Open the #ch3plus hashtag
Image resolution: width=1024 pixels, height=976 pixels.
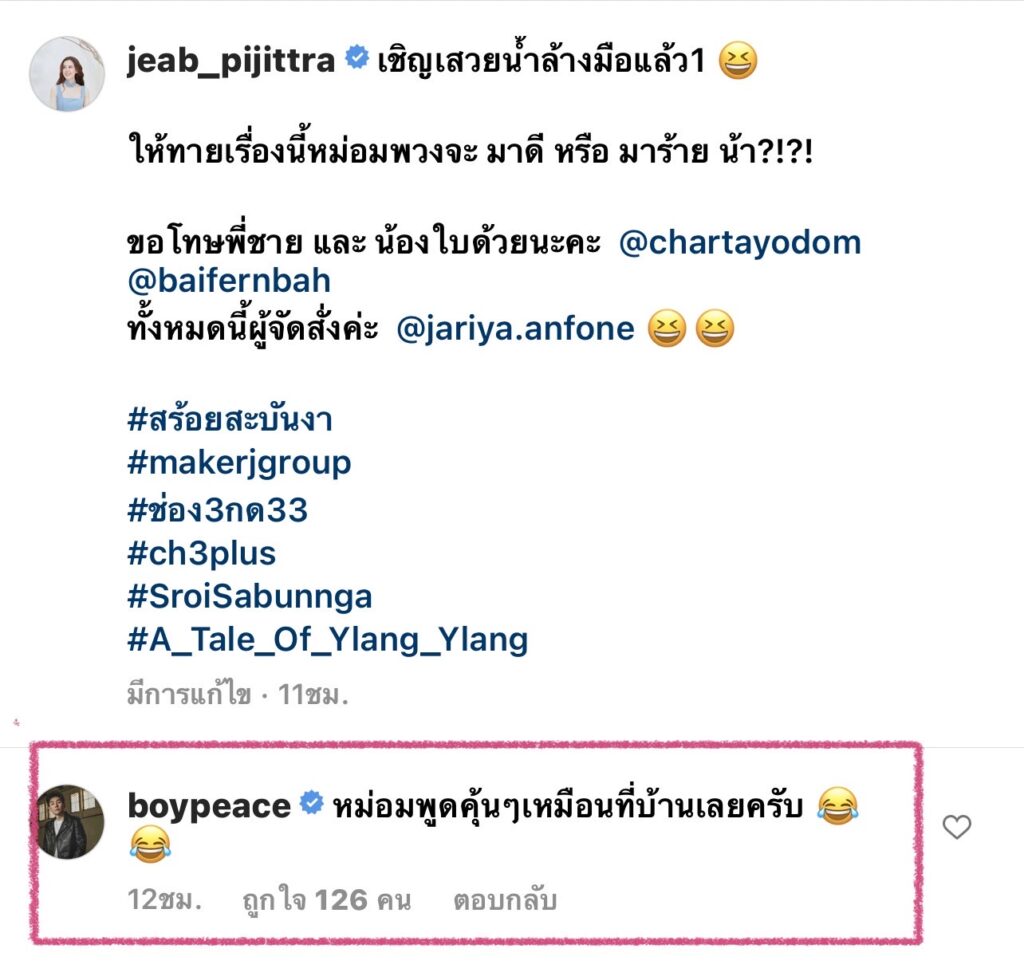tap(202, 554)
